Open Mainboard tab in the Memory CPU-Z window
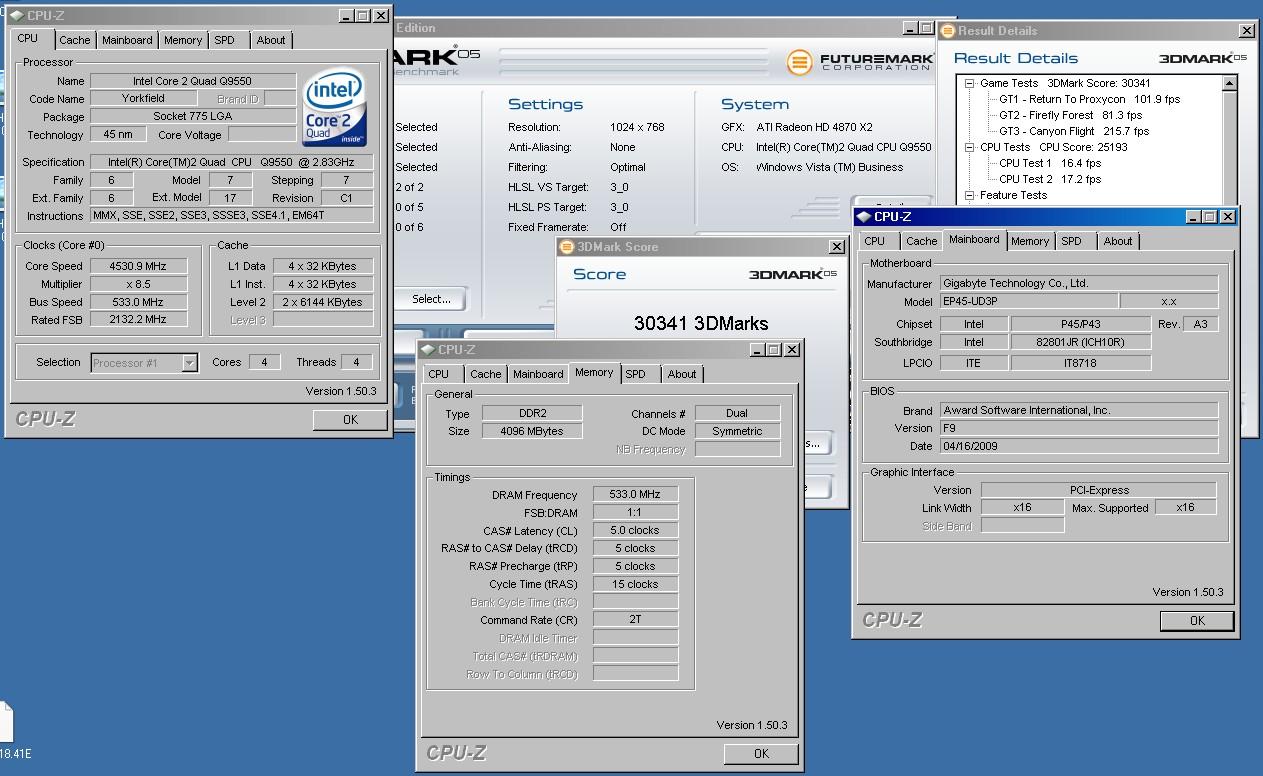1263x776 pixels. [538, 374]
